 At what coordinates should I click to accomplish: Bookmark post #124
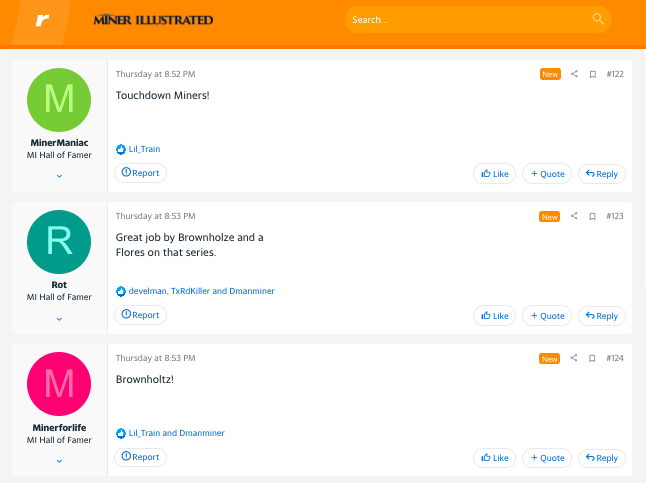click(592, 358)
